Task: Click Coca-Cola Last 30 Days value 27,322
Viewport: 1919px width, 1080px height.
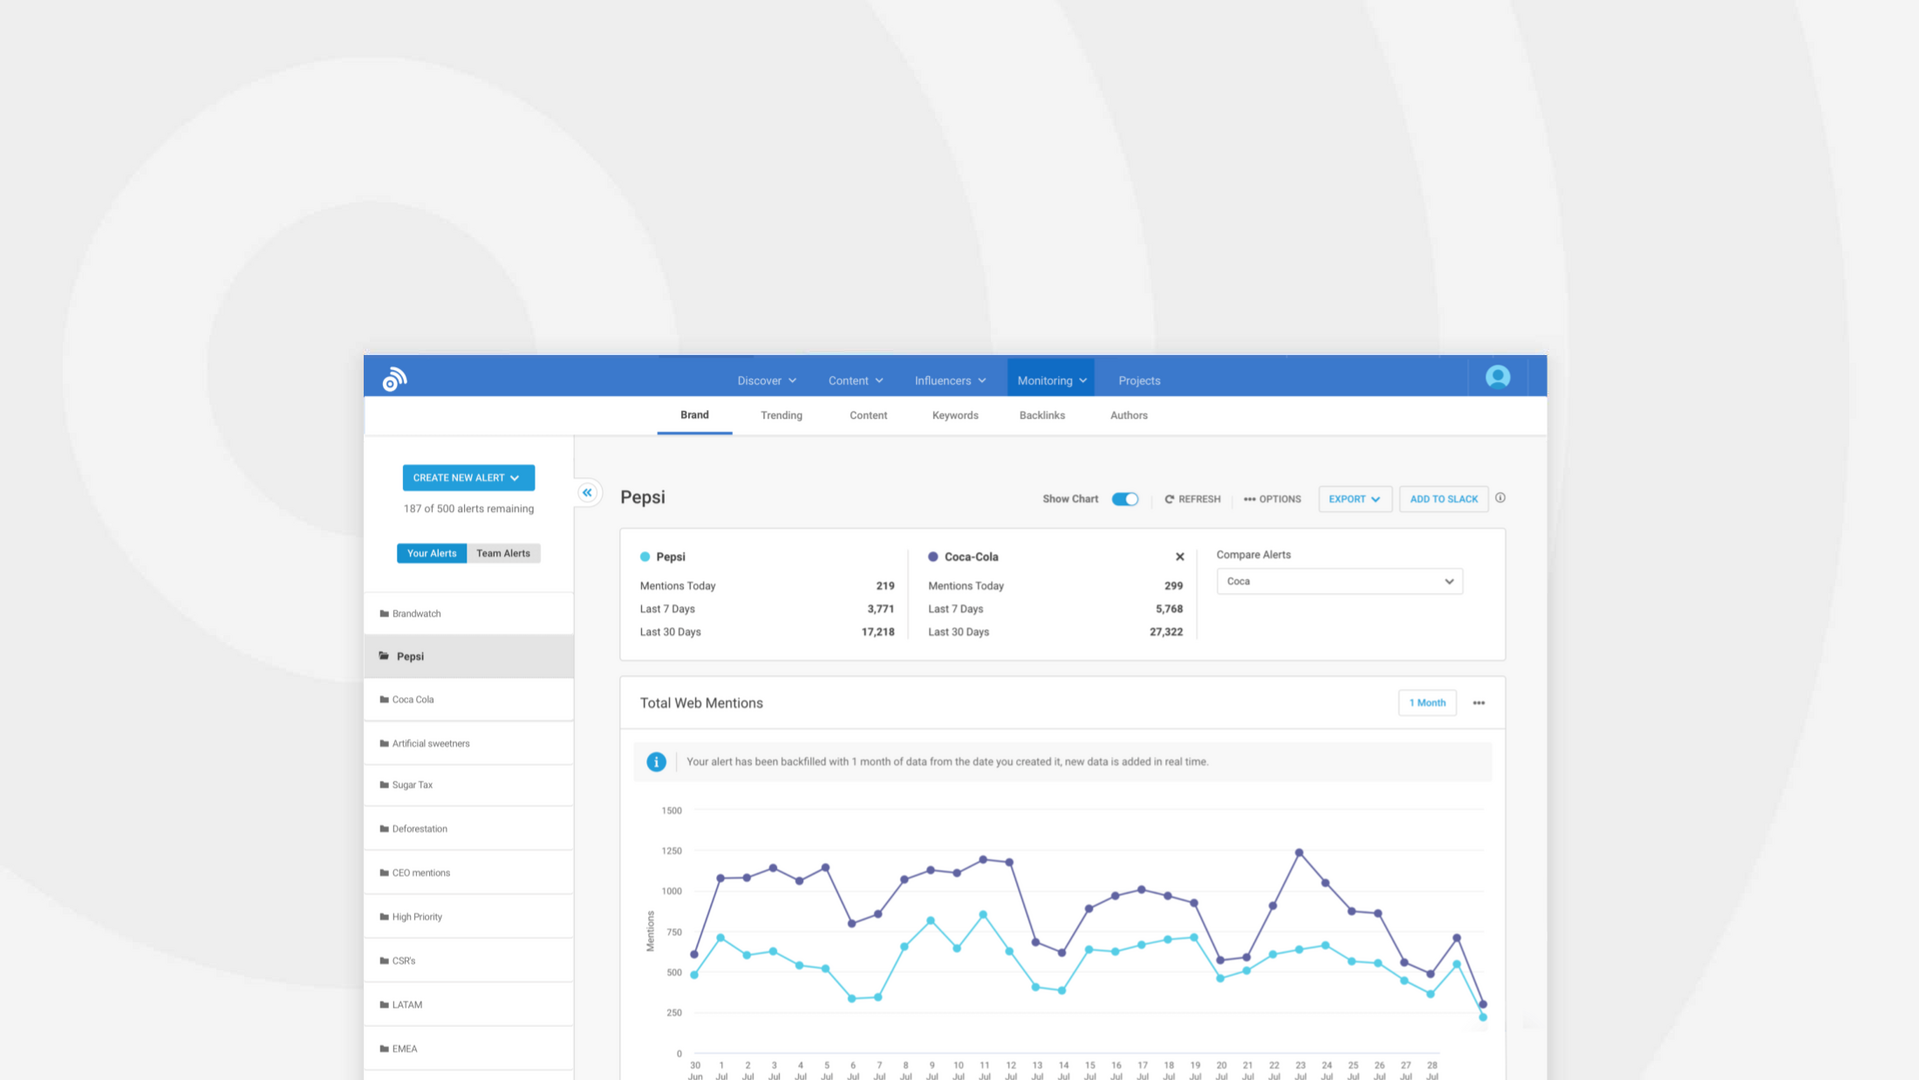Action: coord(1166,632)
